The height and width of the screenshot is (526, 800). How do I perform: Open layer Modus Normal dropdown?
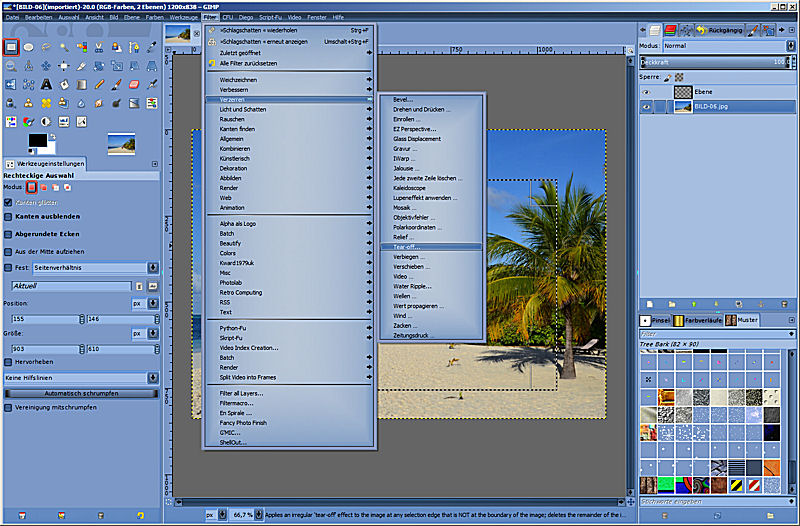tap(729, 46)
